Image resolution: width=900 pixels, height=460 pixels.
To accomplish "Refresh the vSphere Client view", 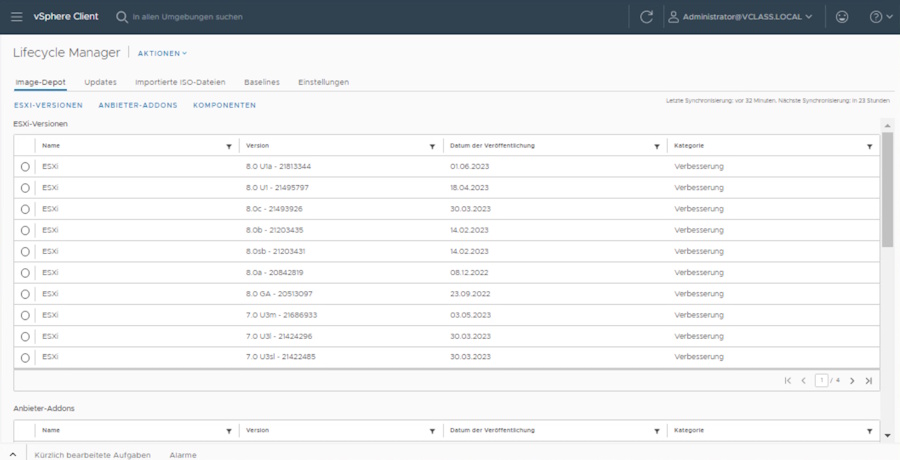I will (x=646, y=17).
